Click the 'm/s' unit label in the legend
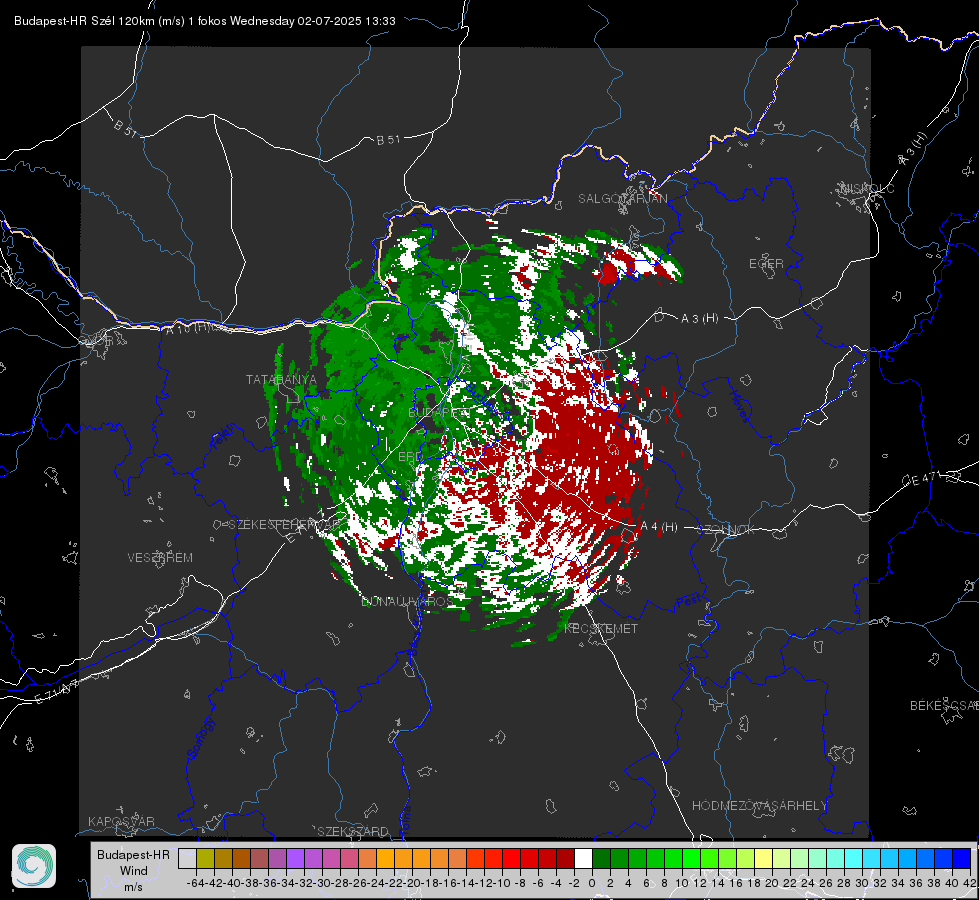979x900 pixels. pos(134,886)
